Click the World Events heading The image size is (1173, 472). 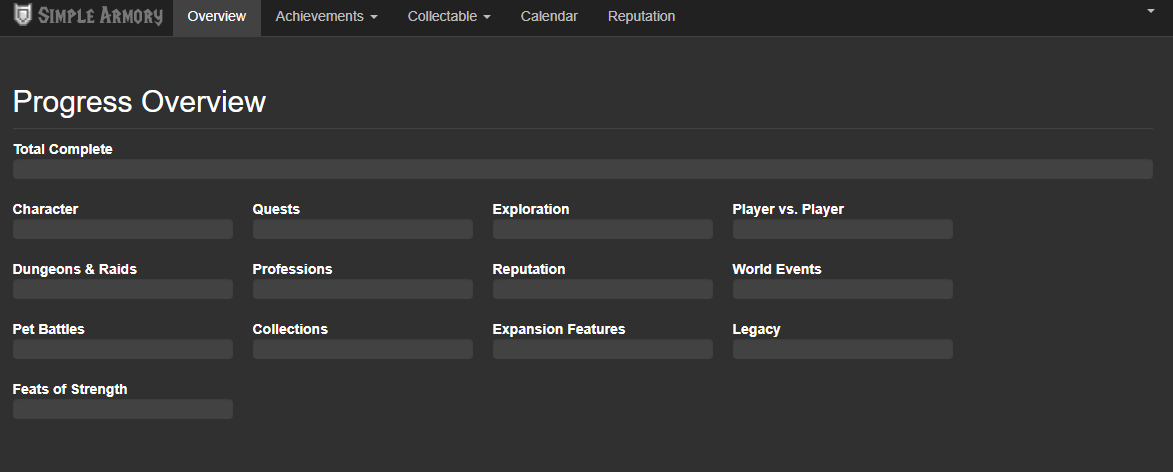777,269
